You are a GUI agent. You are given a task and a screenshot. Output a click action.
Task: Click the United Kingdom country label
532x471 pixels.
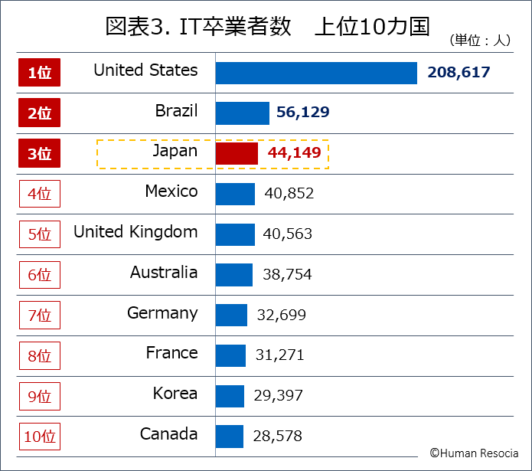136,232
